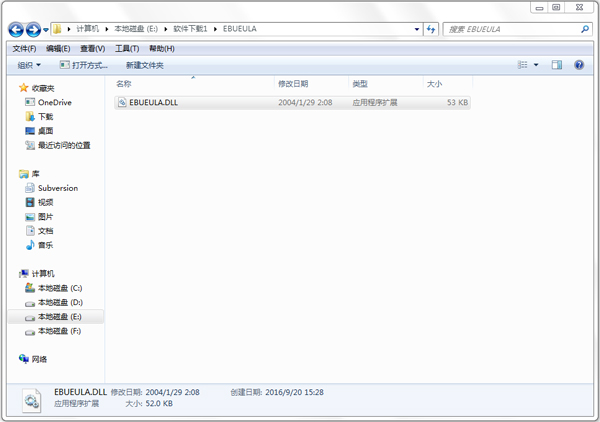Screen dimensions: 600x422
Task: Select 收藏夹 in the navigation pane
Action: point(43,88)
